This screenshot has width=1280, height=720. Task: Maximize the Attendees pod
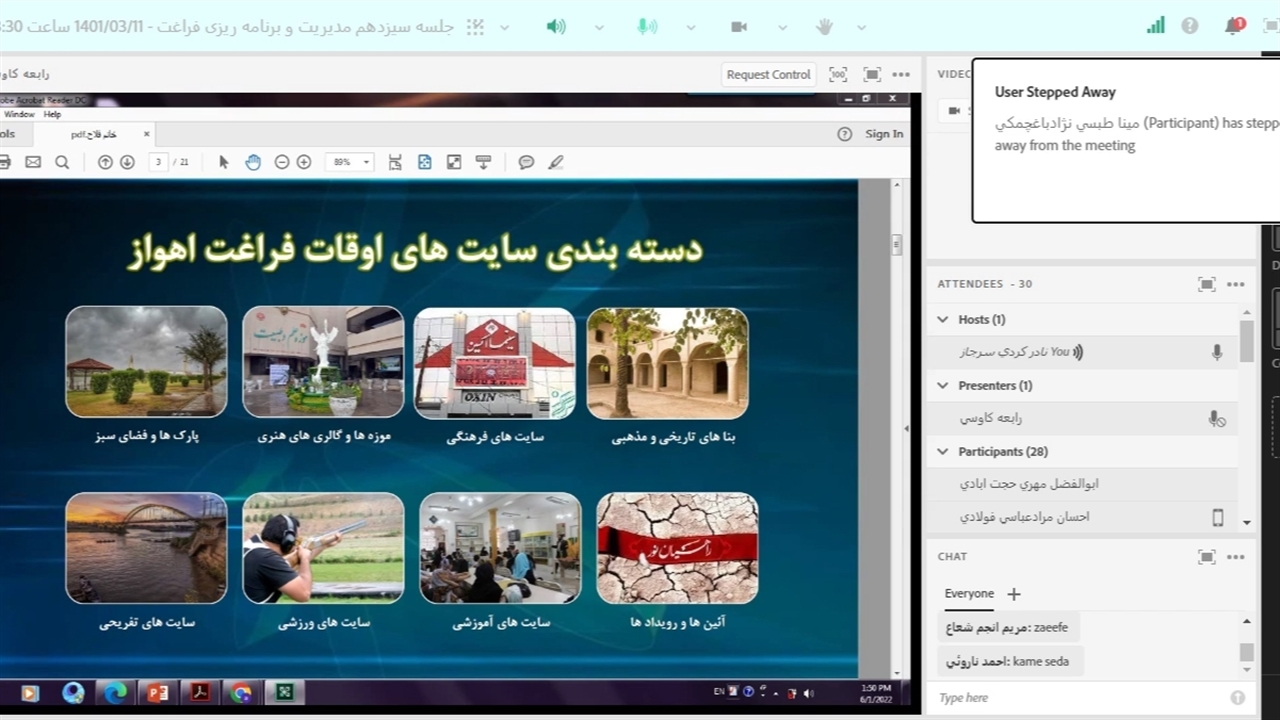[1207, 284]
